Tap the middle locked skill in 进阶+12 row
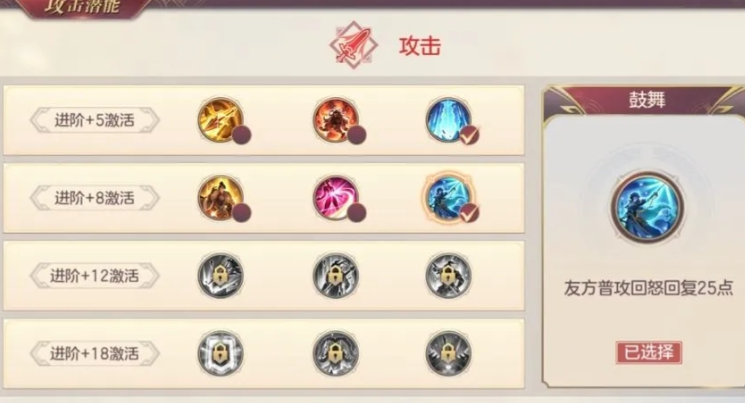 [335, 276]
